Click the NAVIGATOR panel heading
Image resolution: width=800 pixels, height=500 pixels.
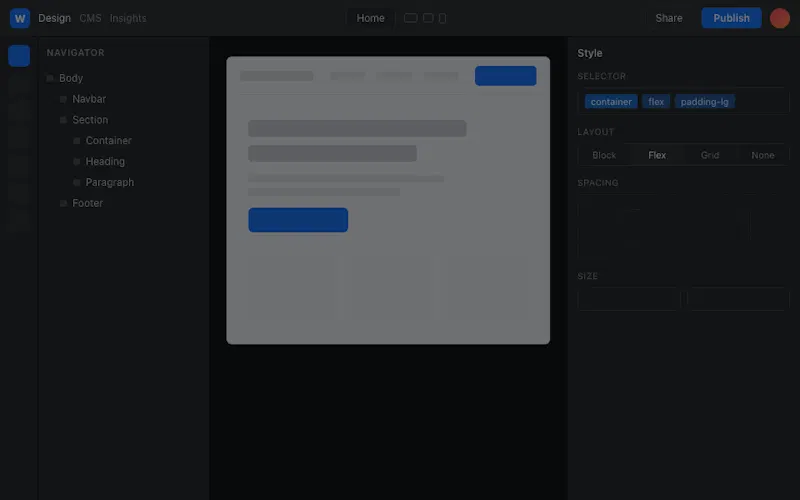point(76,53)
